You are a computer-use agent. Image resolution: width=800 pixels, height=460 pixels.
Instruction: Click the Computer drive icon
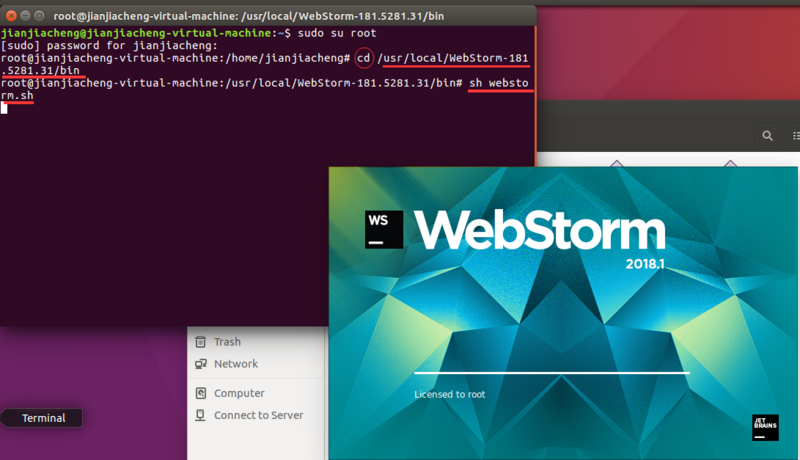pos(201,393)
